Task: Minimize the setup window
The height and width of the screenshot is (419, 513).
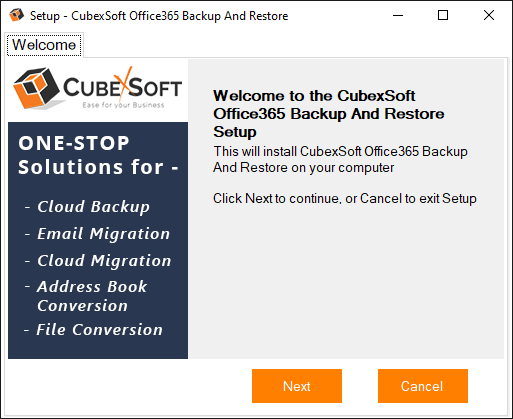Action: pyautogui.click(x=398, y=15)
